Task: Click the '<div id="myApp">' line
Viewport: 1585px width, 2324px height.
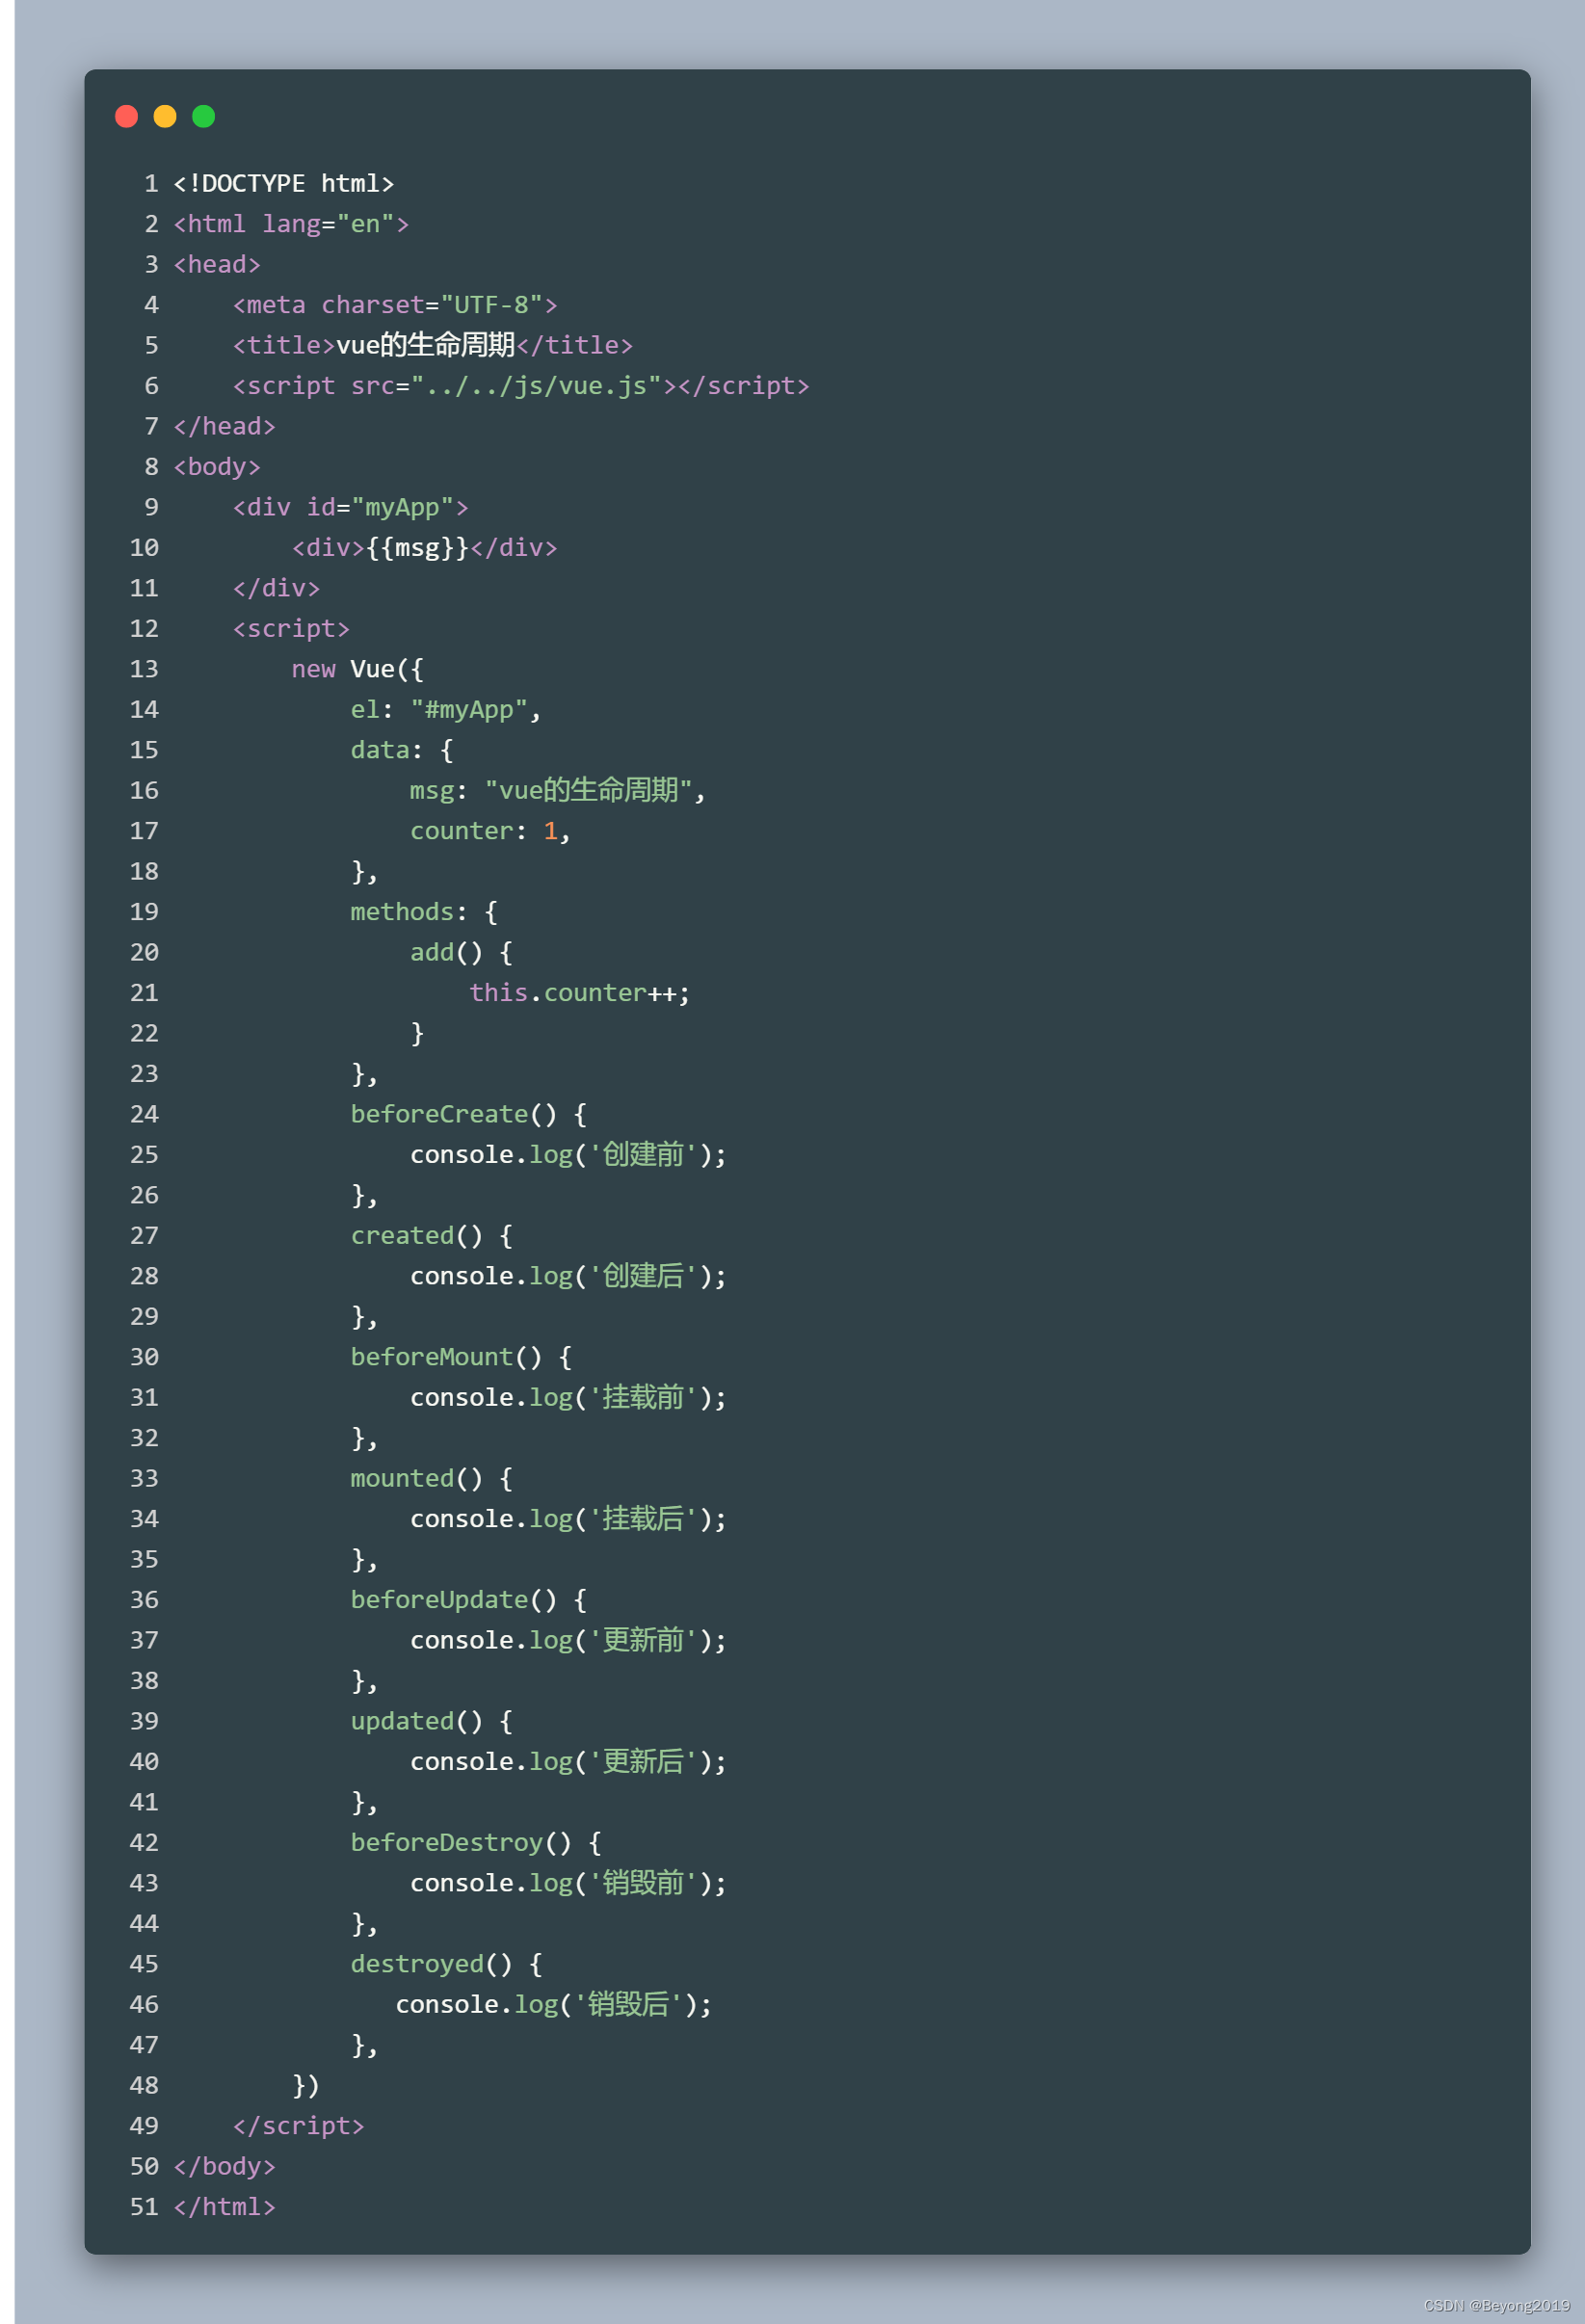Action: (350, 507)
